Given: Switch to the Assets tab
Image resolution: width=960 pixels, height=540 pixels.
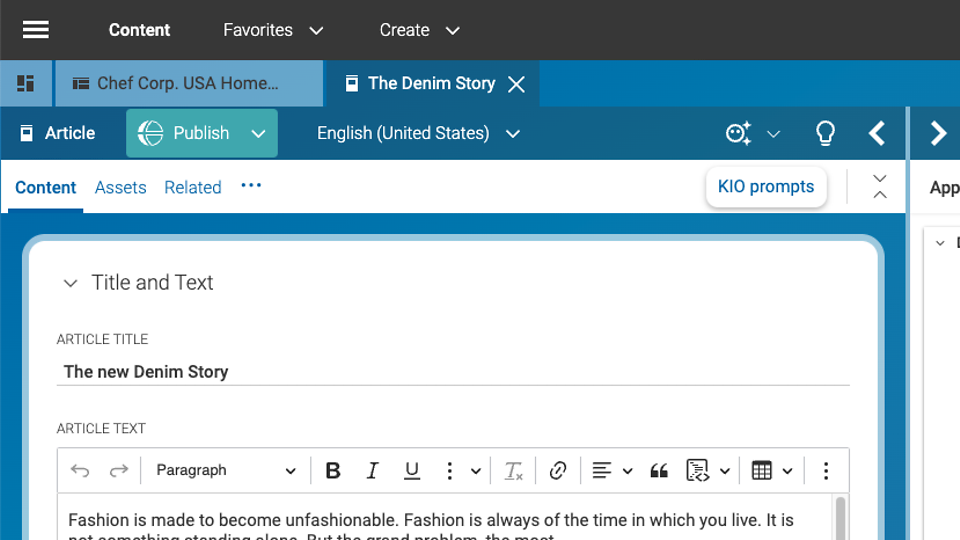Looking at the screenshot, I should (x=121, y=187).
